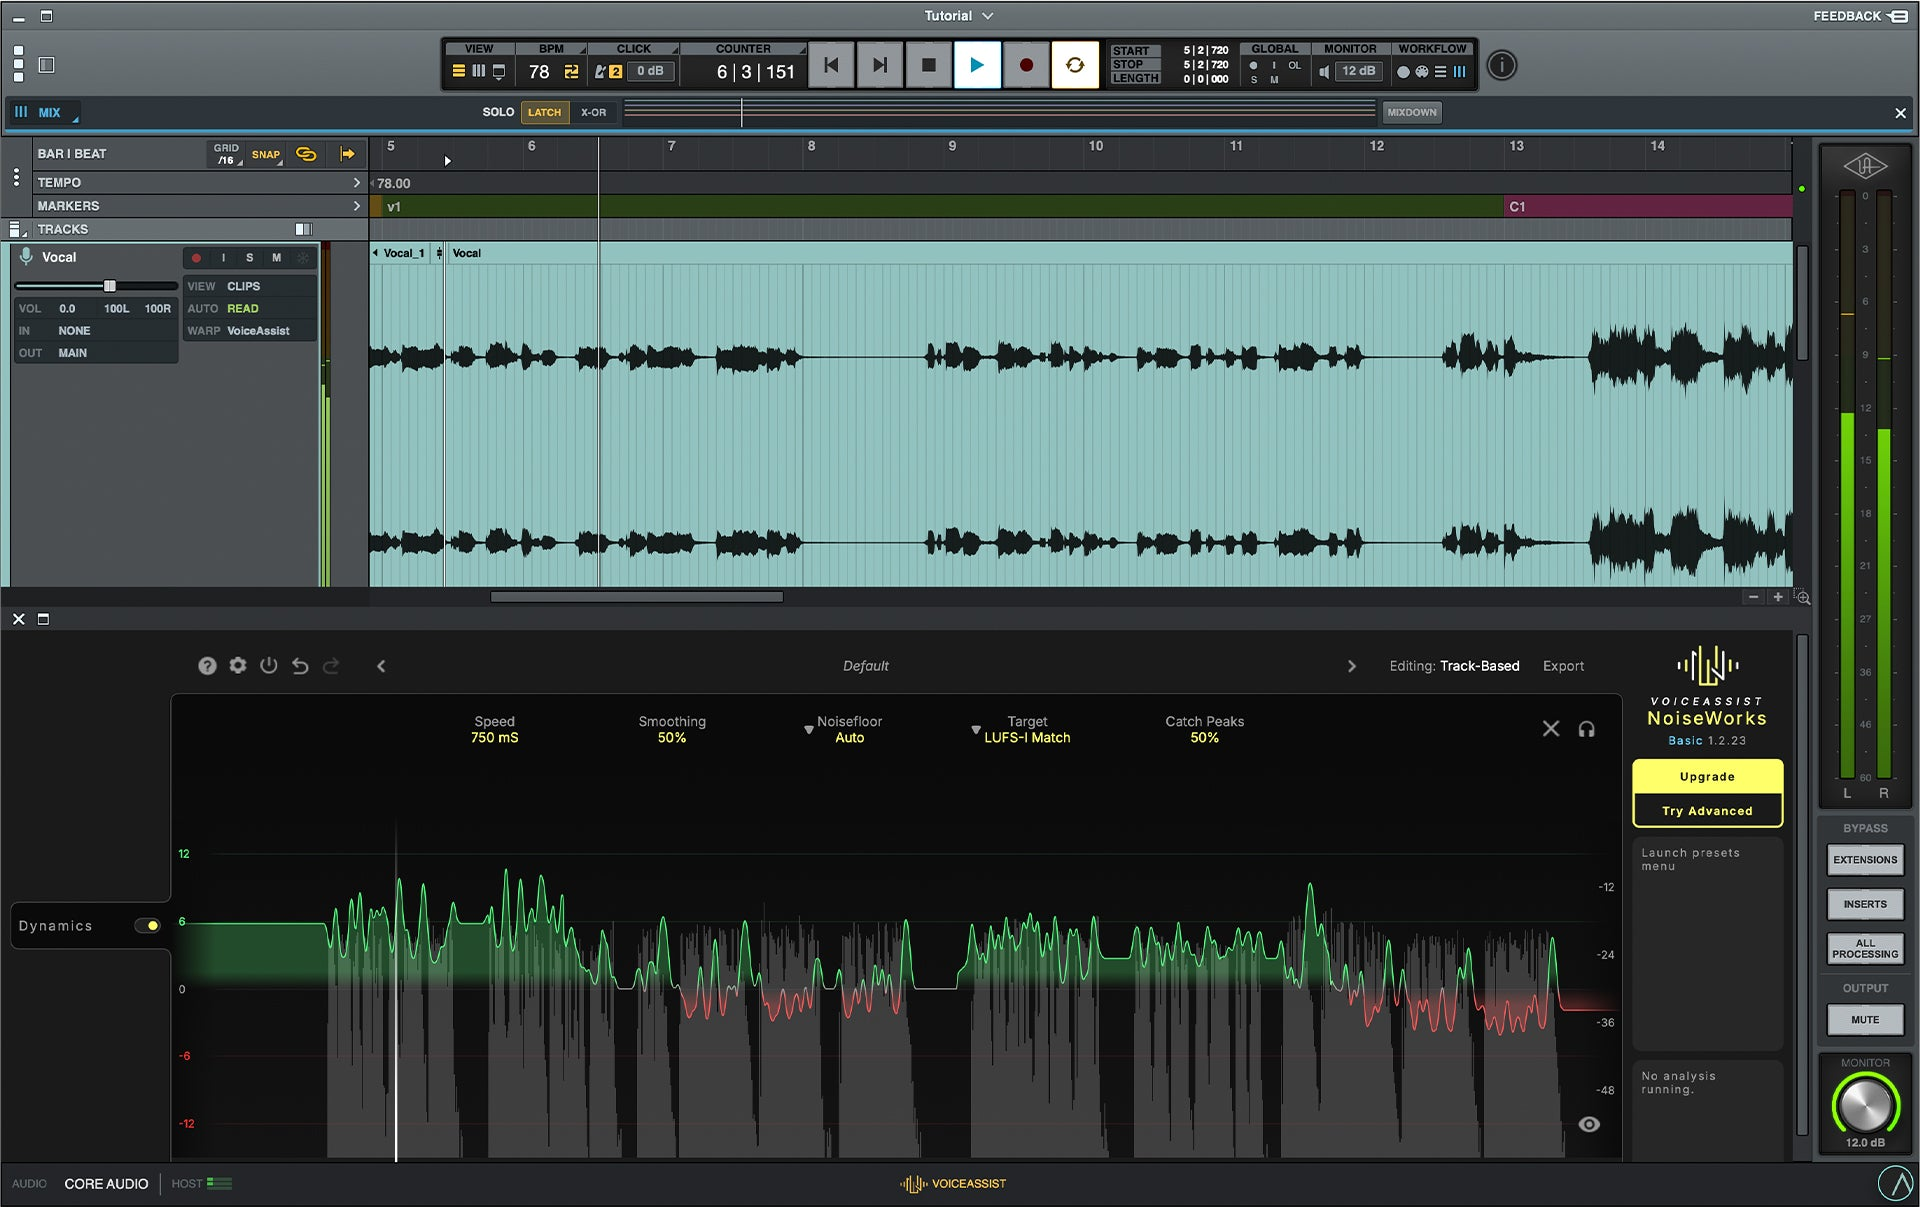Click the NoiseWorks waveform logo
The width and height of the screenshot is (1920, 1207).
coord(1708,665)
